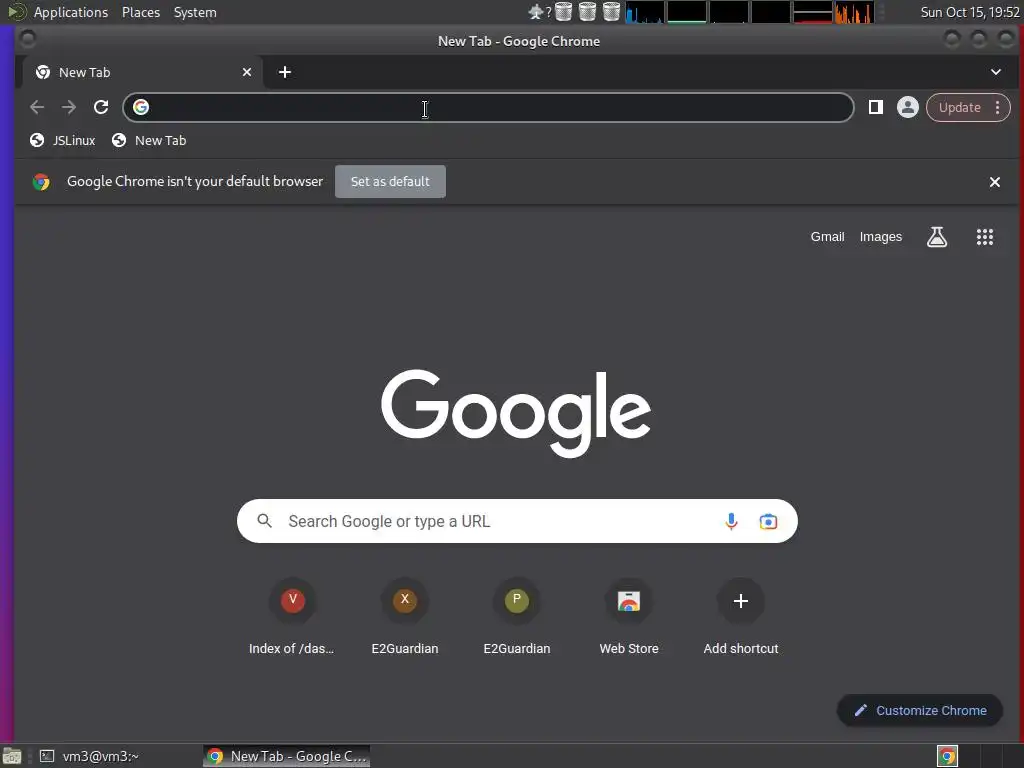Start voice search with microphone

731,521
